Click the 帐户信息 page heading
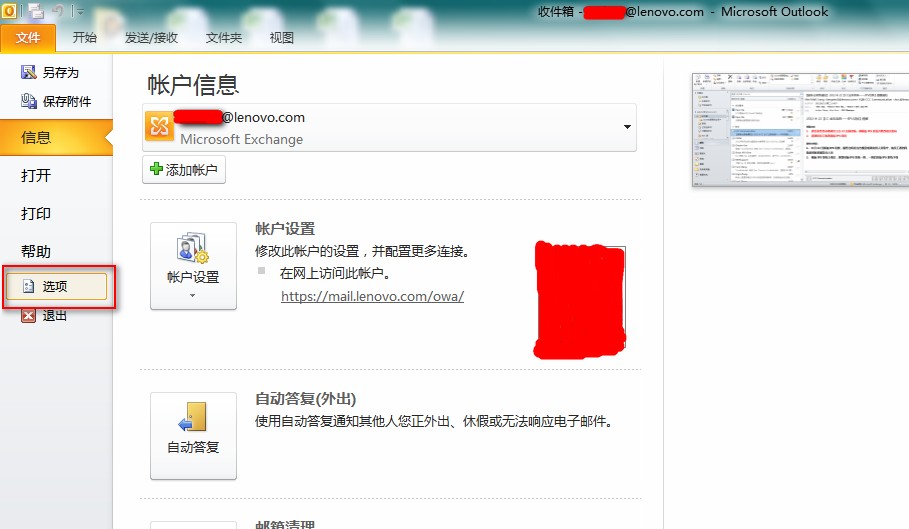 pos(193,85)
